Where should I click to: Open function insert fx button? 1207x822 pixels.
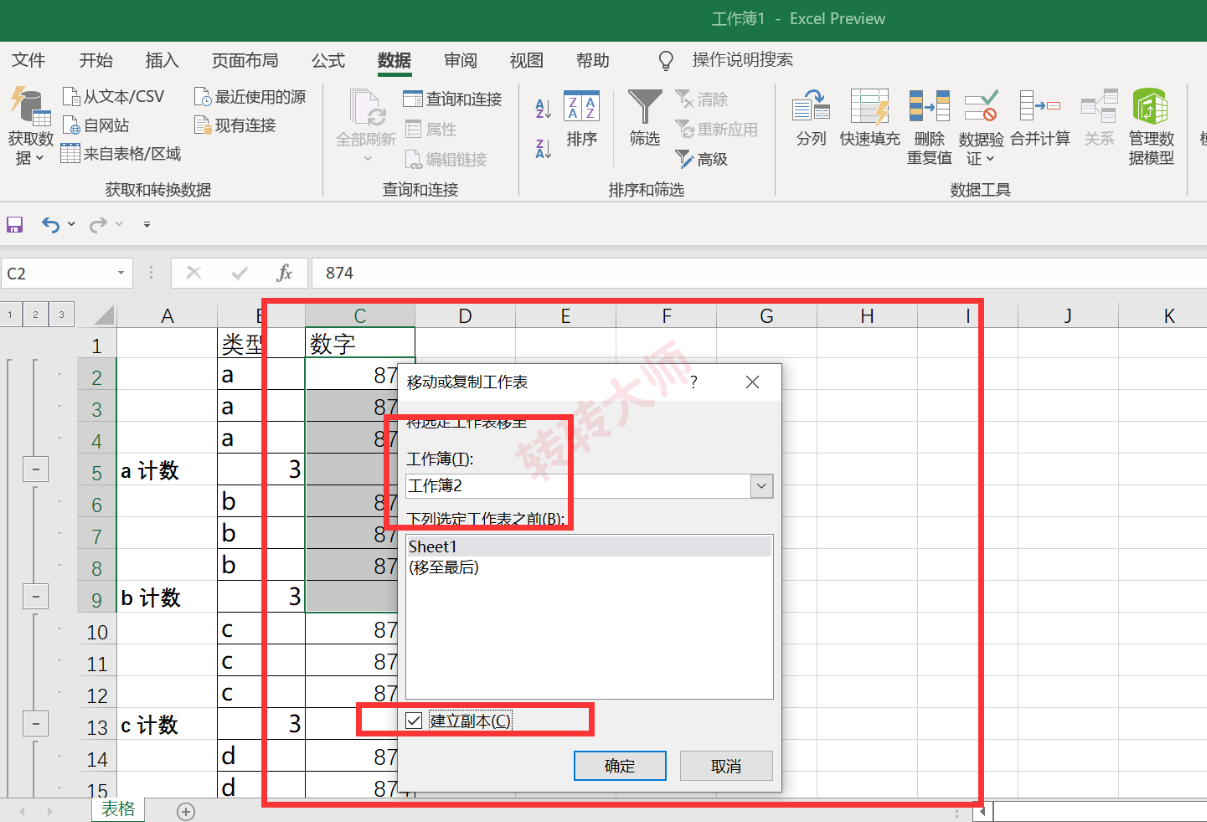pos(284,273)
